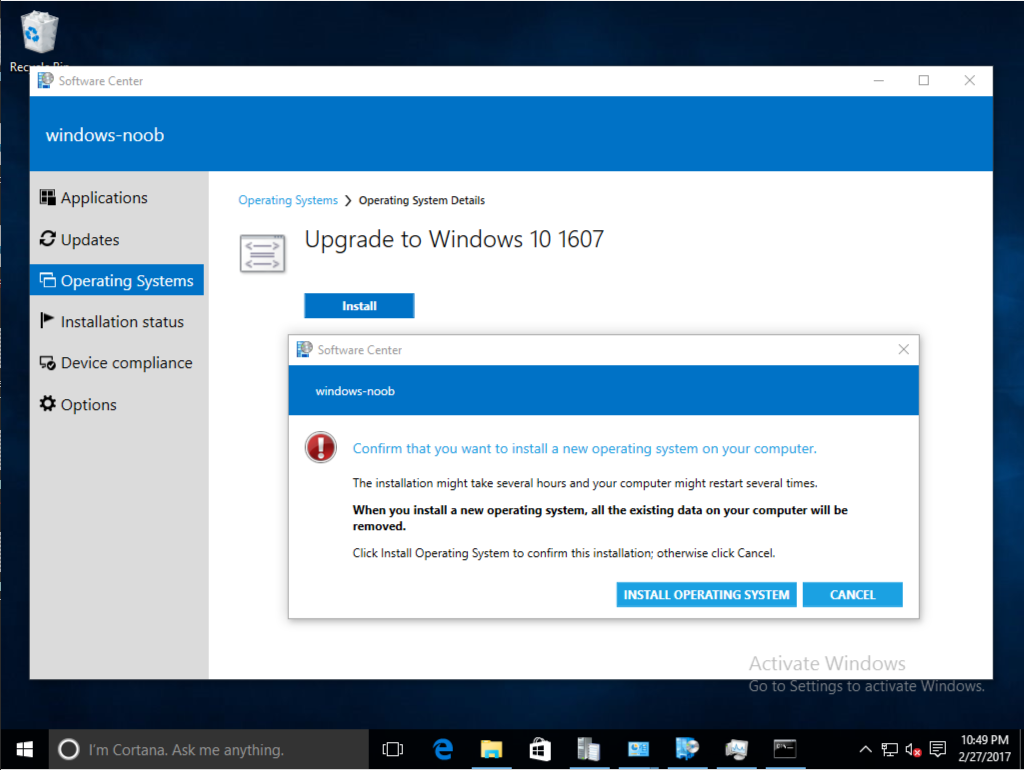Image resolution: width=1024 pixels, height=770 pixels.
Task: Open the Store from taskbar
Action: pyautogui.click(x=540, y=749)
